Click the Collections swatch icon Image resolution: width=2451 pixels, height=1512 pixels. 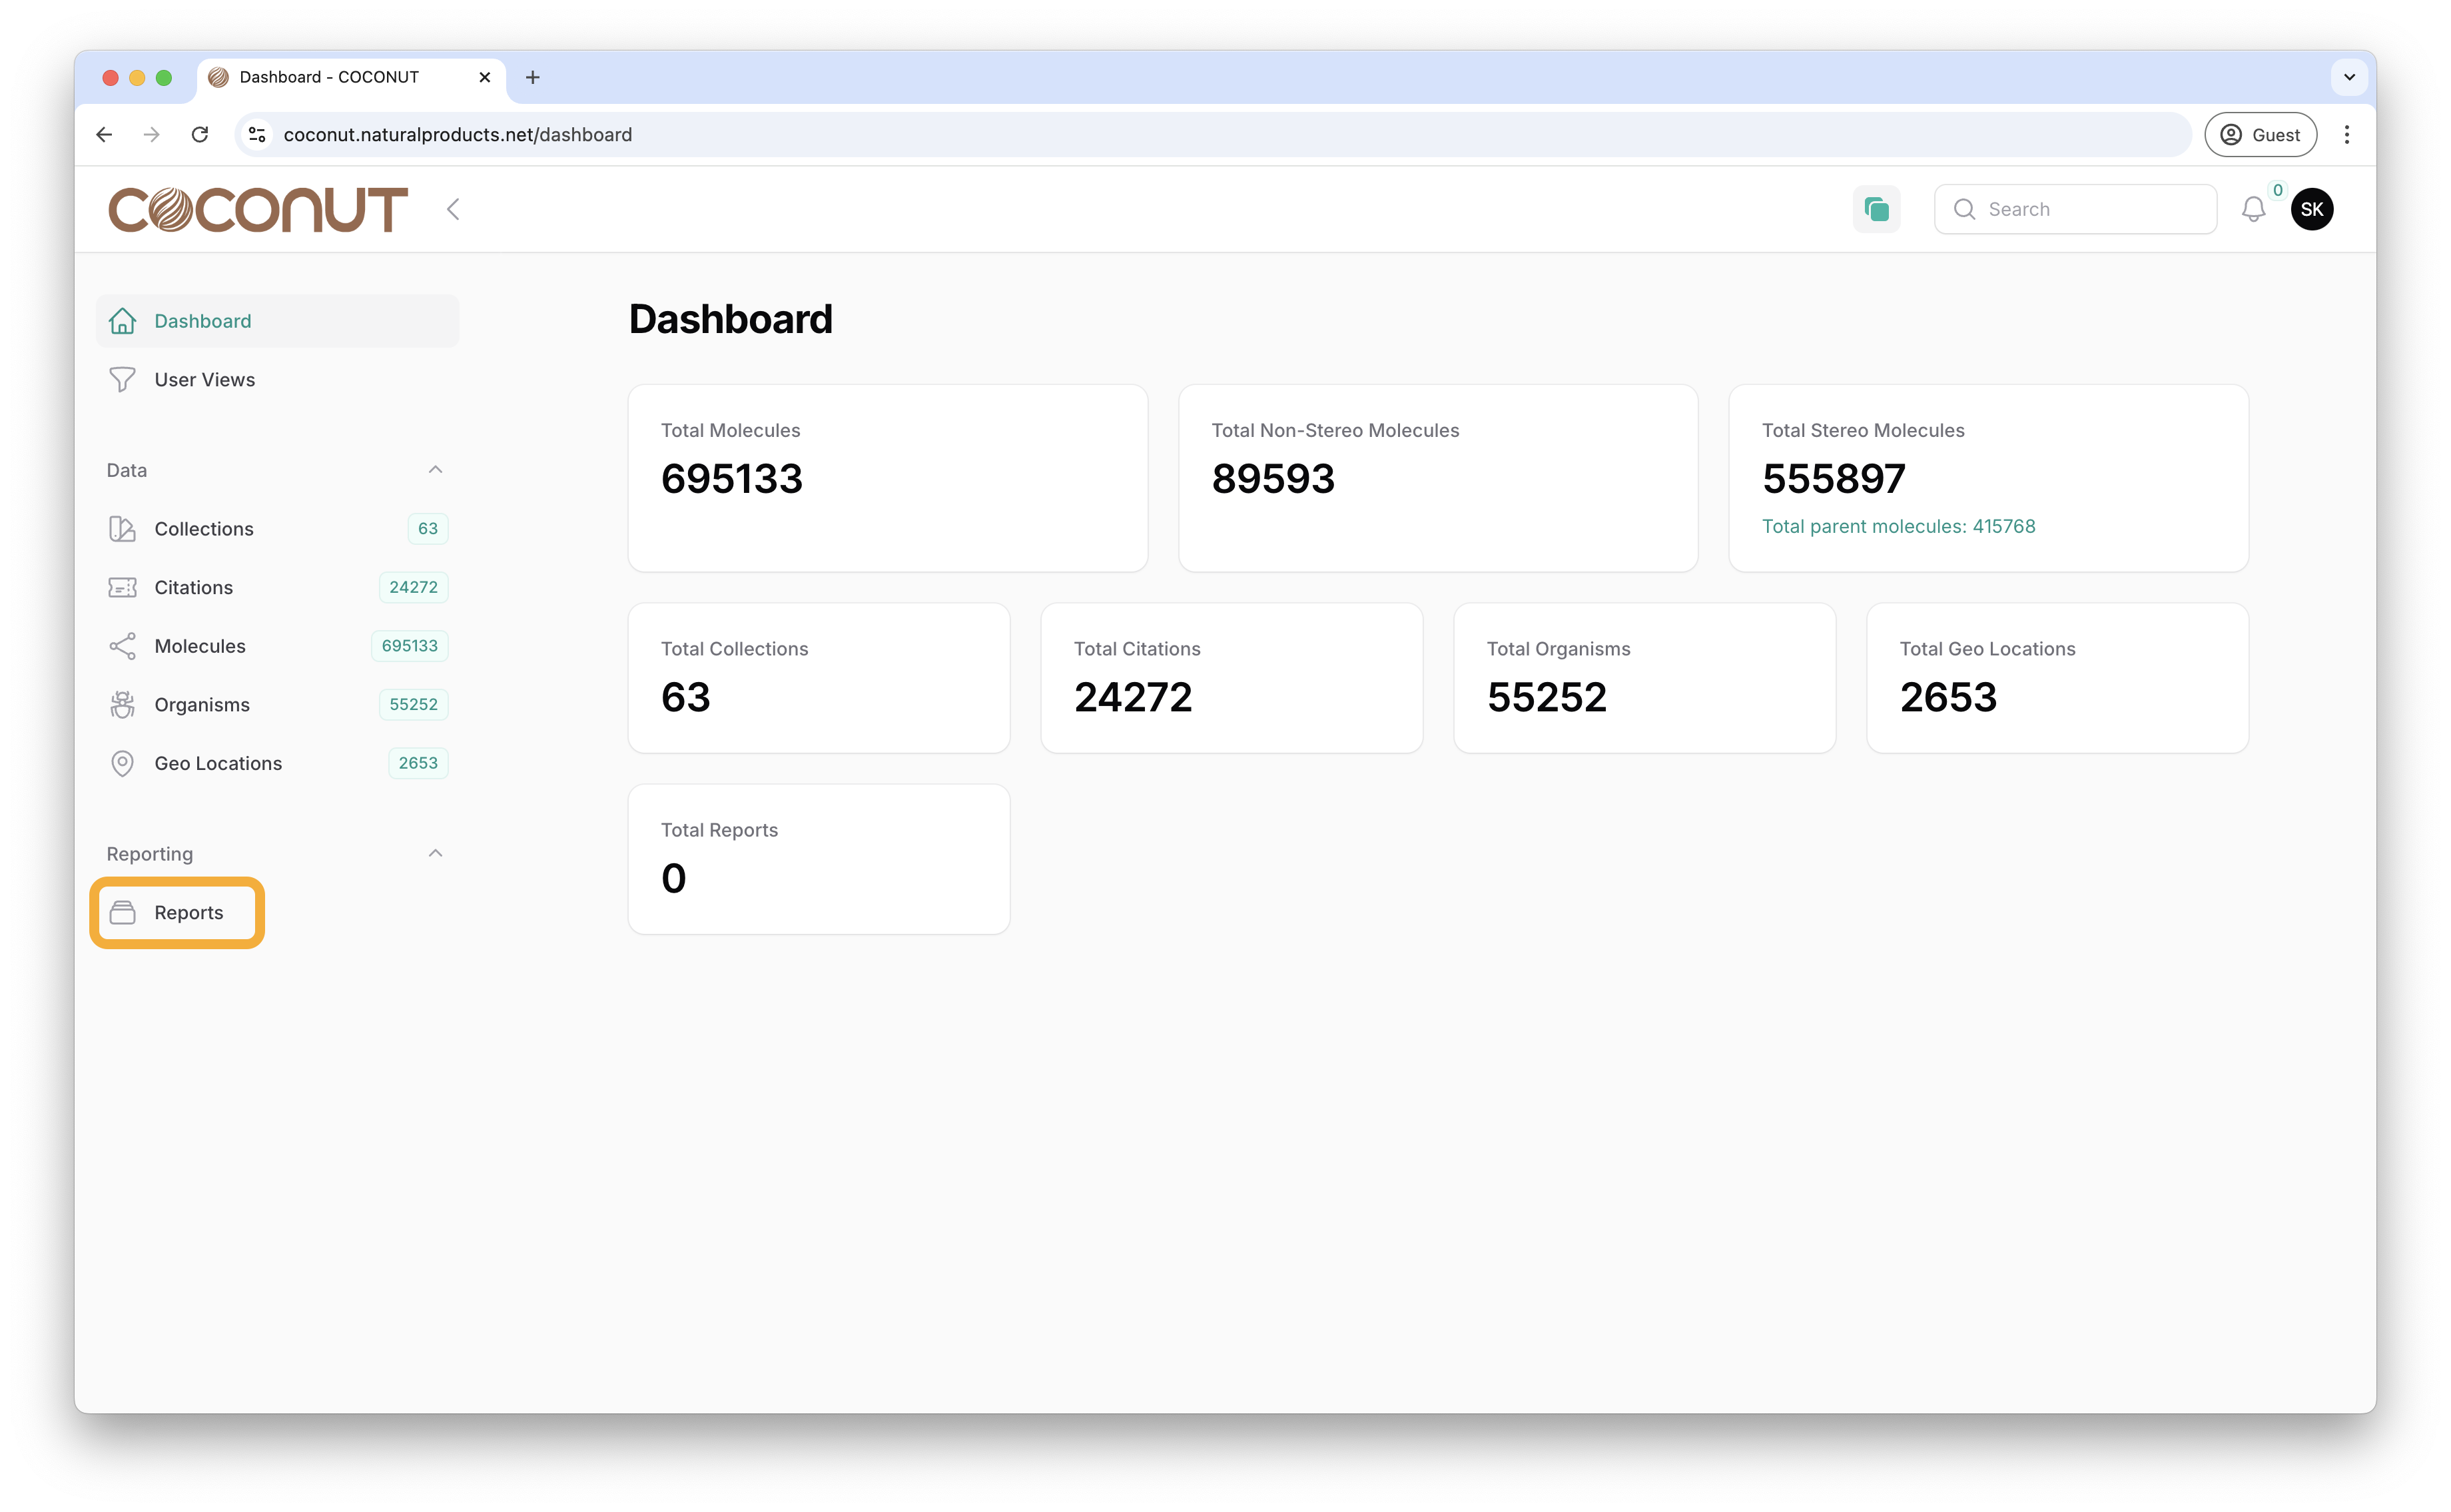pyautogui.click(x=122, y=529)
